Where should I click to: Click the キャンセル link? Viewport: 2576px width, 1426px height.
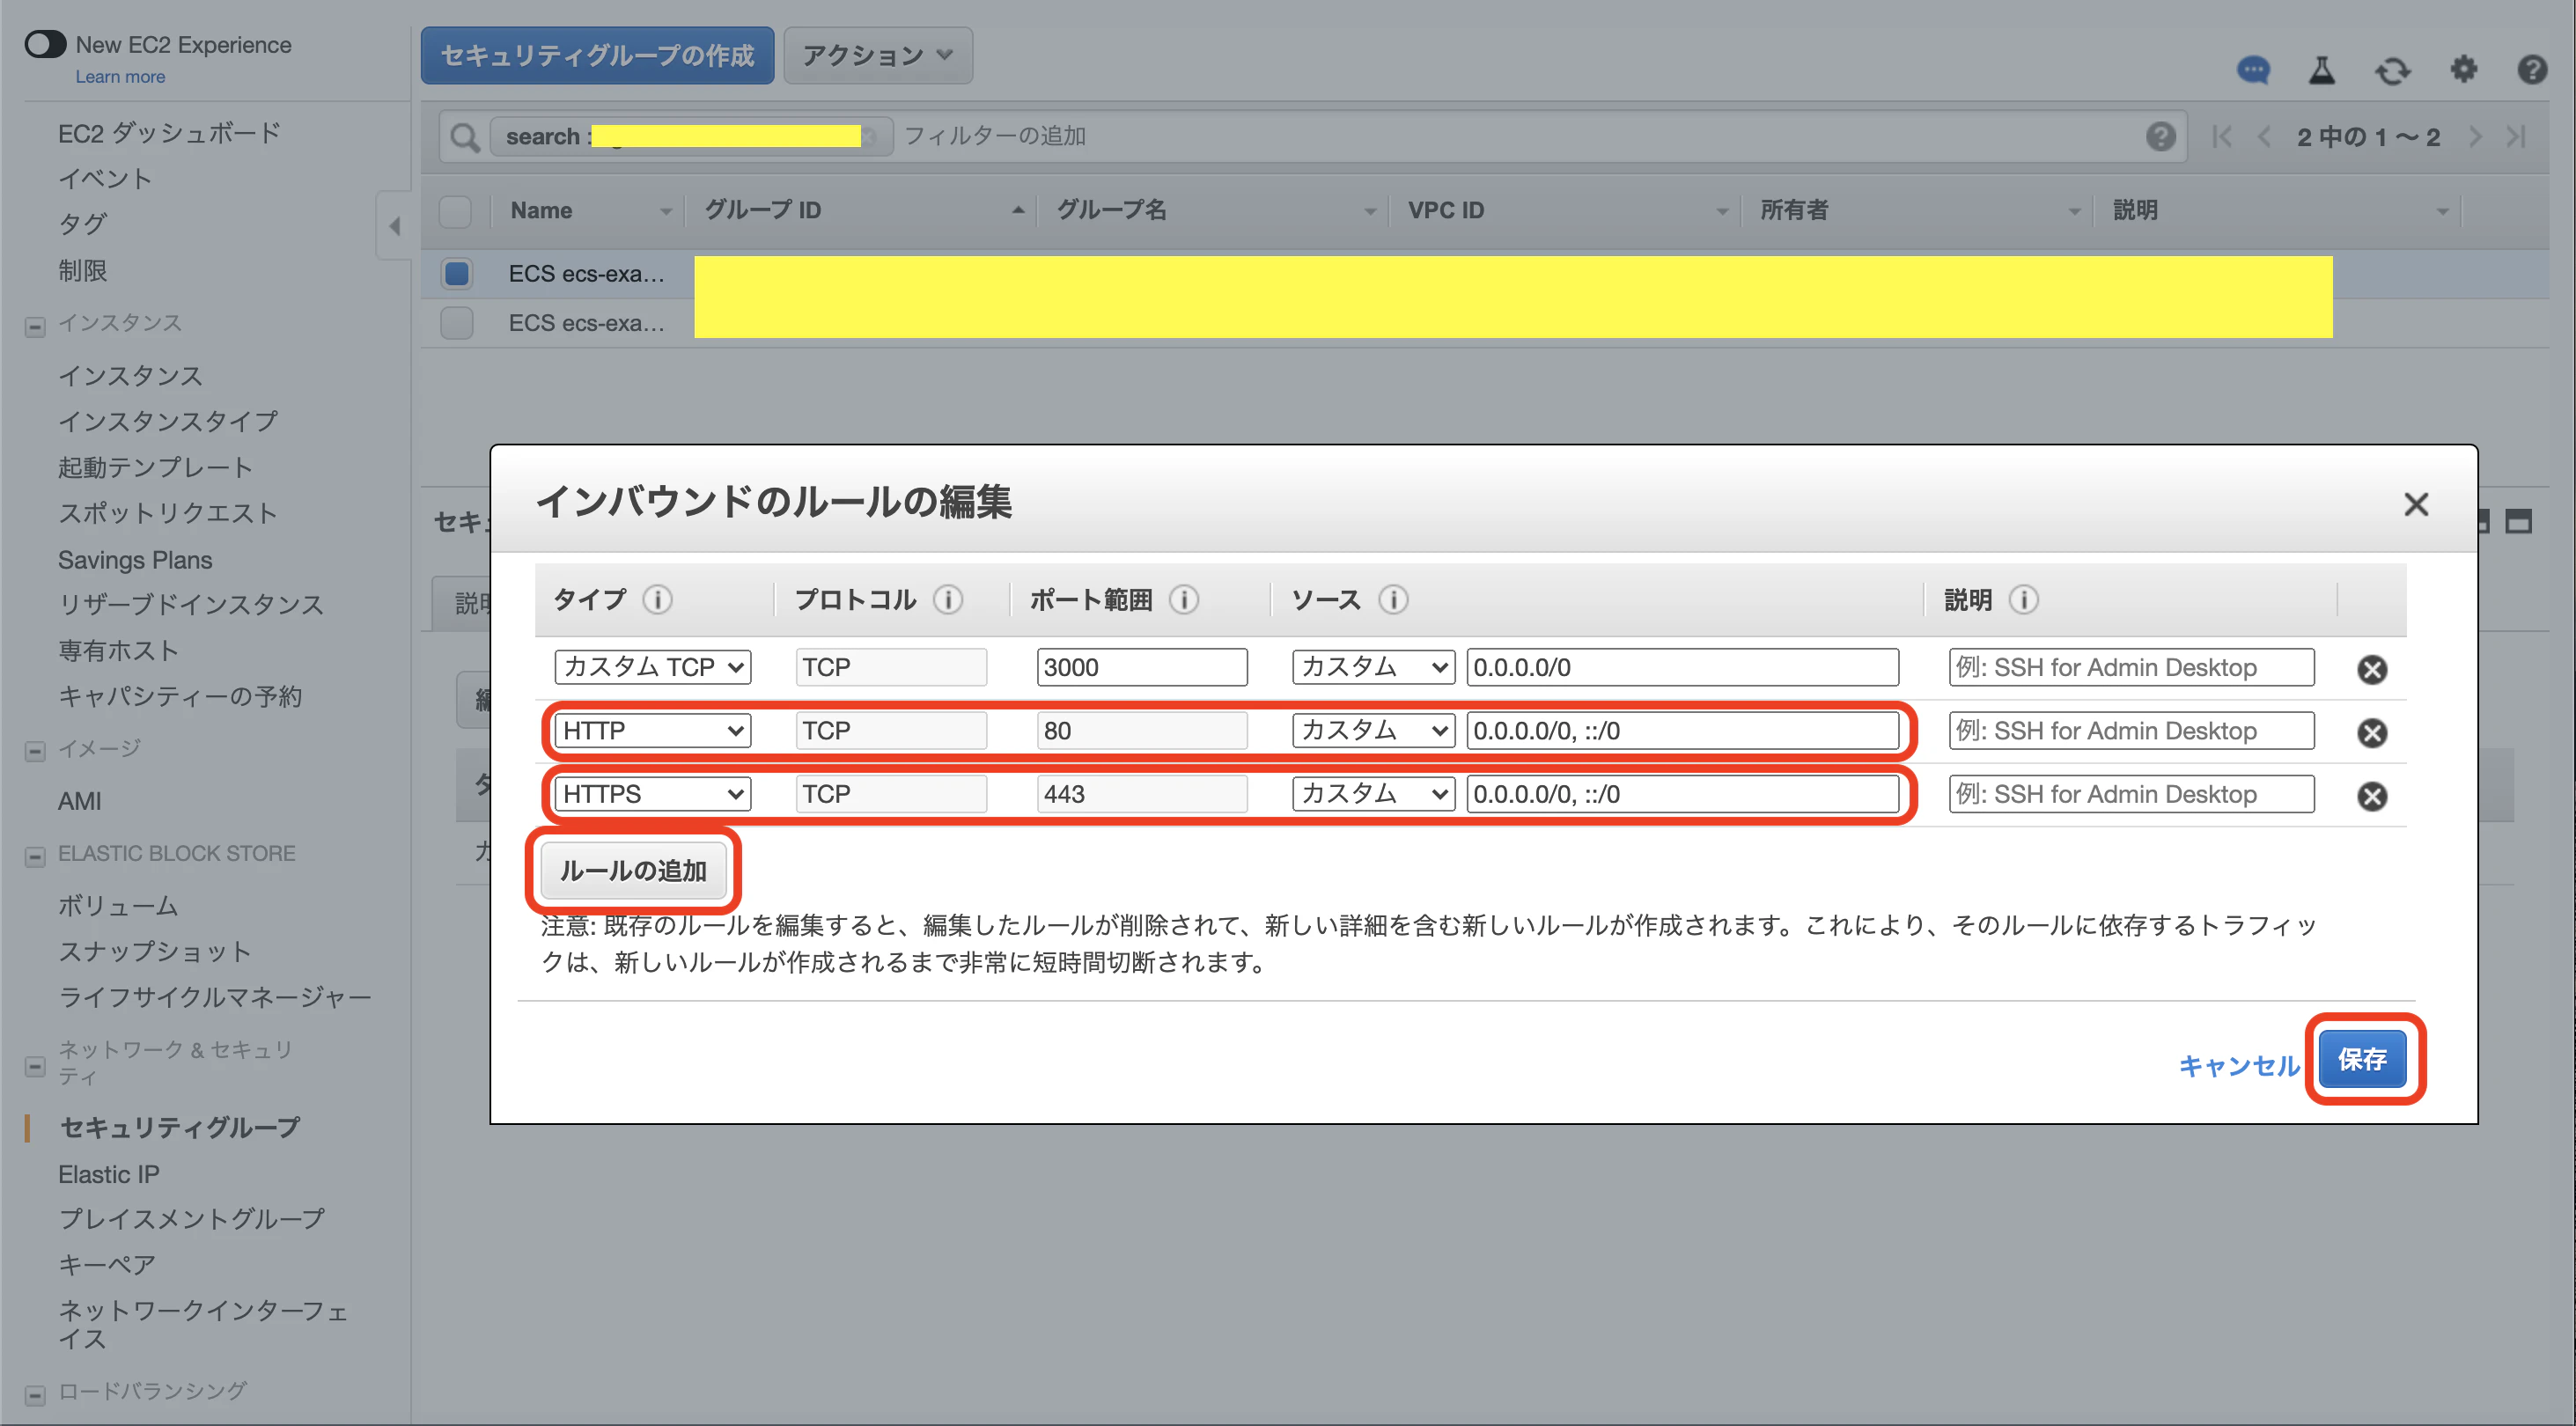(2239, 1065)
